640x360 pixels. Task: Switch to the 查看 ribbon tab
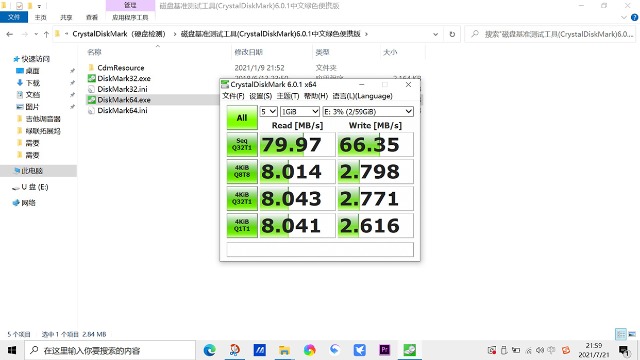(92, 18)
